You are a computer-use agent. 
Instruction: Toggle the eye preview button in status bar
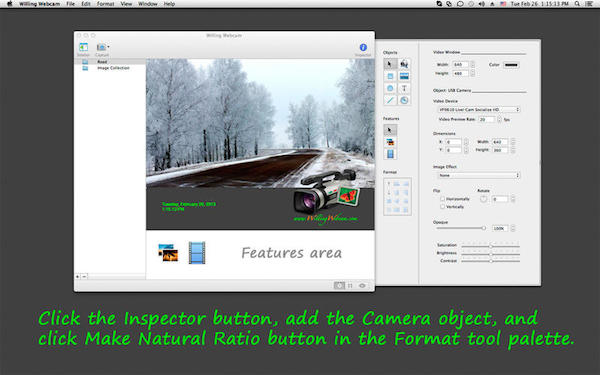pos(362,285)
